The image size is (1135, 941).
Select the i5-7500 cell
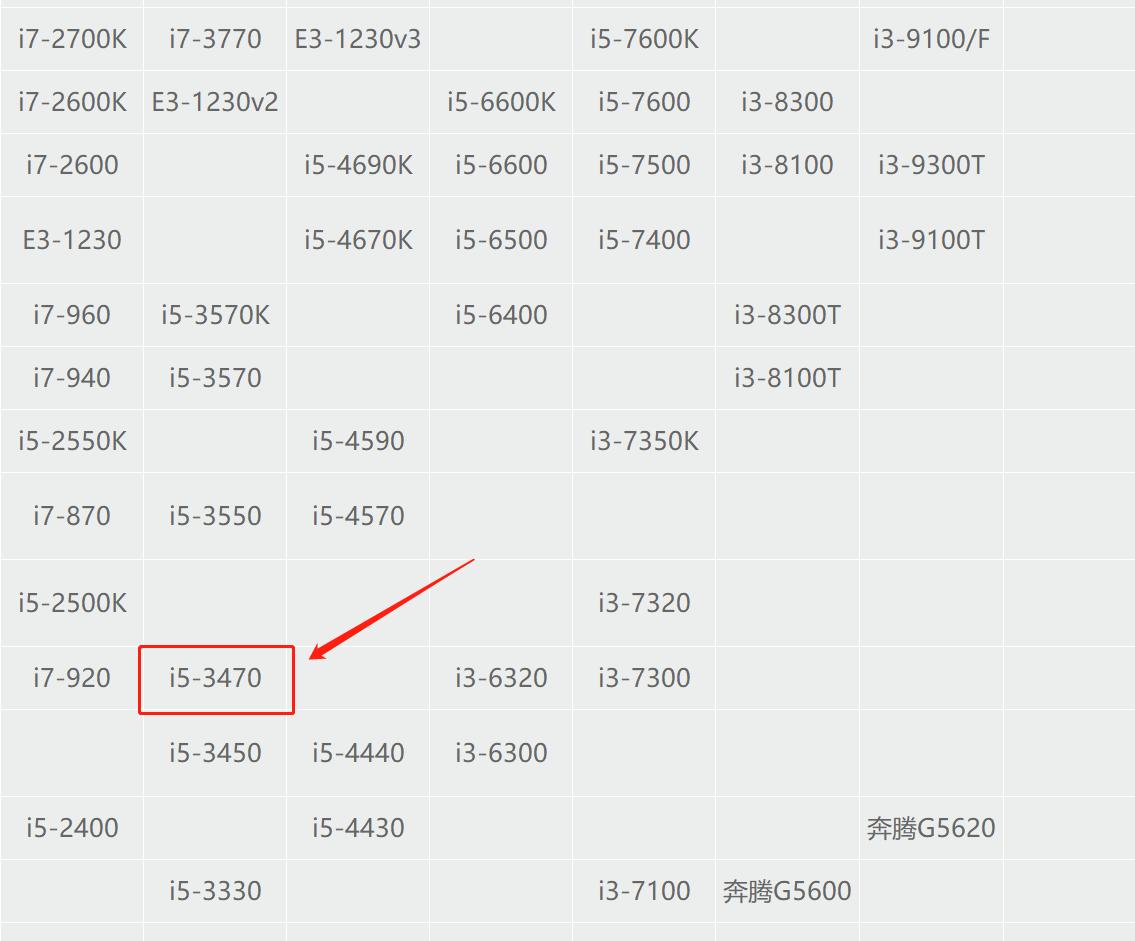(x=644, y=165)
